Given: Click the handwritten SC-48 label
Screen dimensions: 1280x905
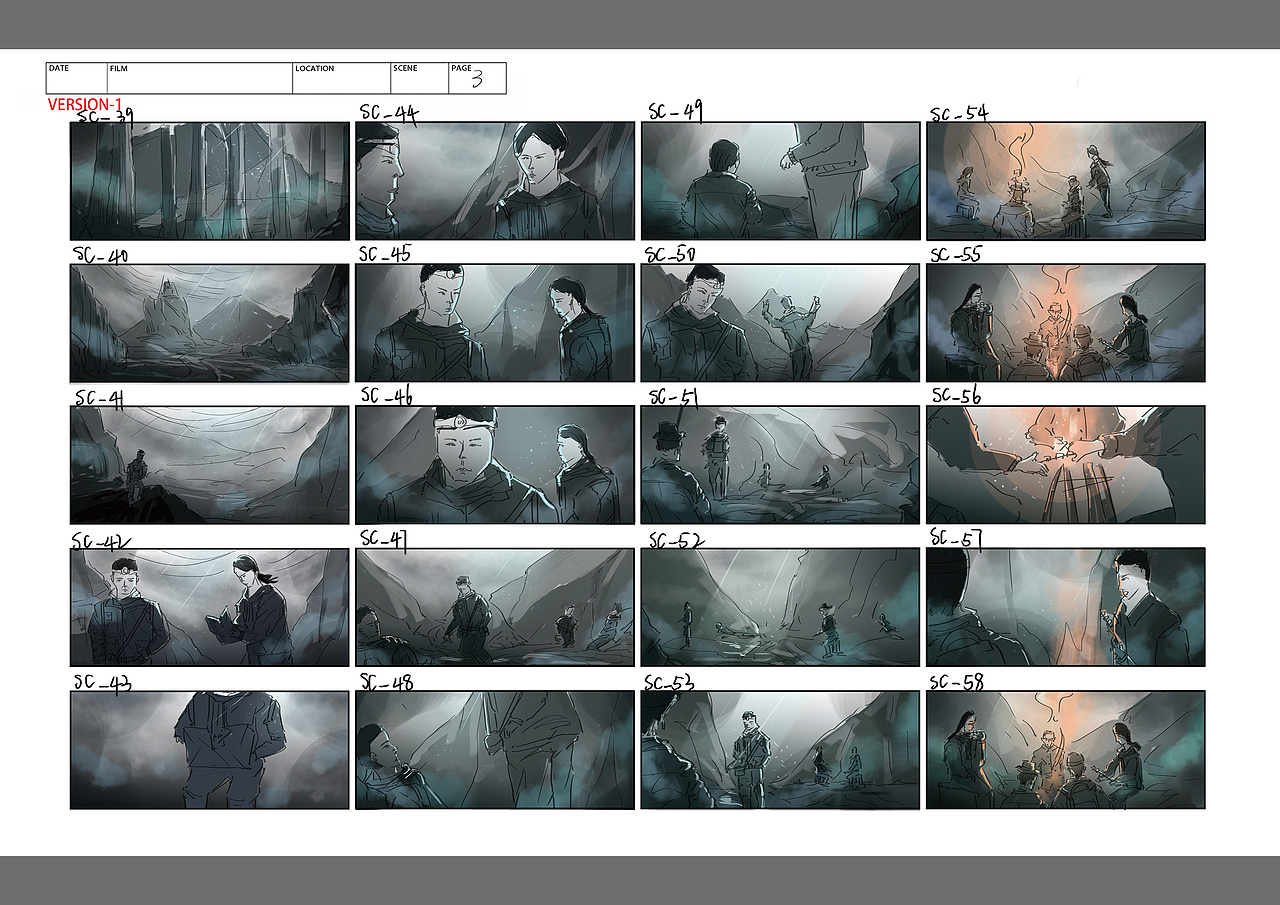Looking at the screenshot, I should (386, 682).
